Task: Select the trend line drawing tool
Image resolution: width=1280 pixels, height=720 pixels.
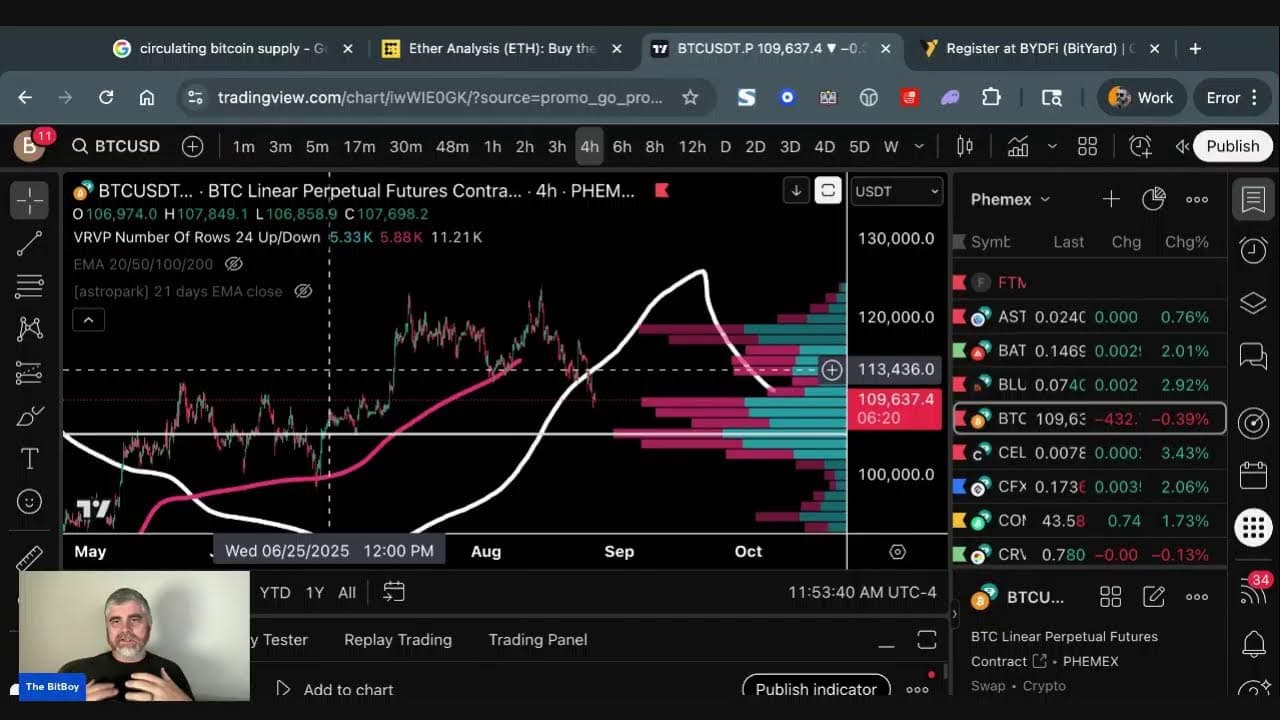Action: (x=30, y=243)
